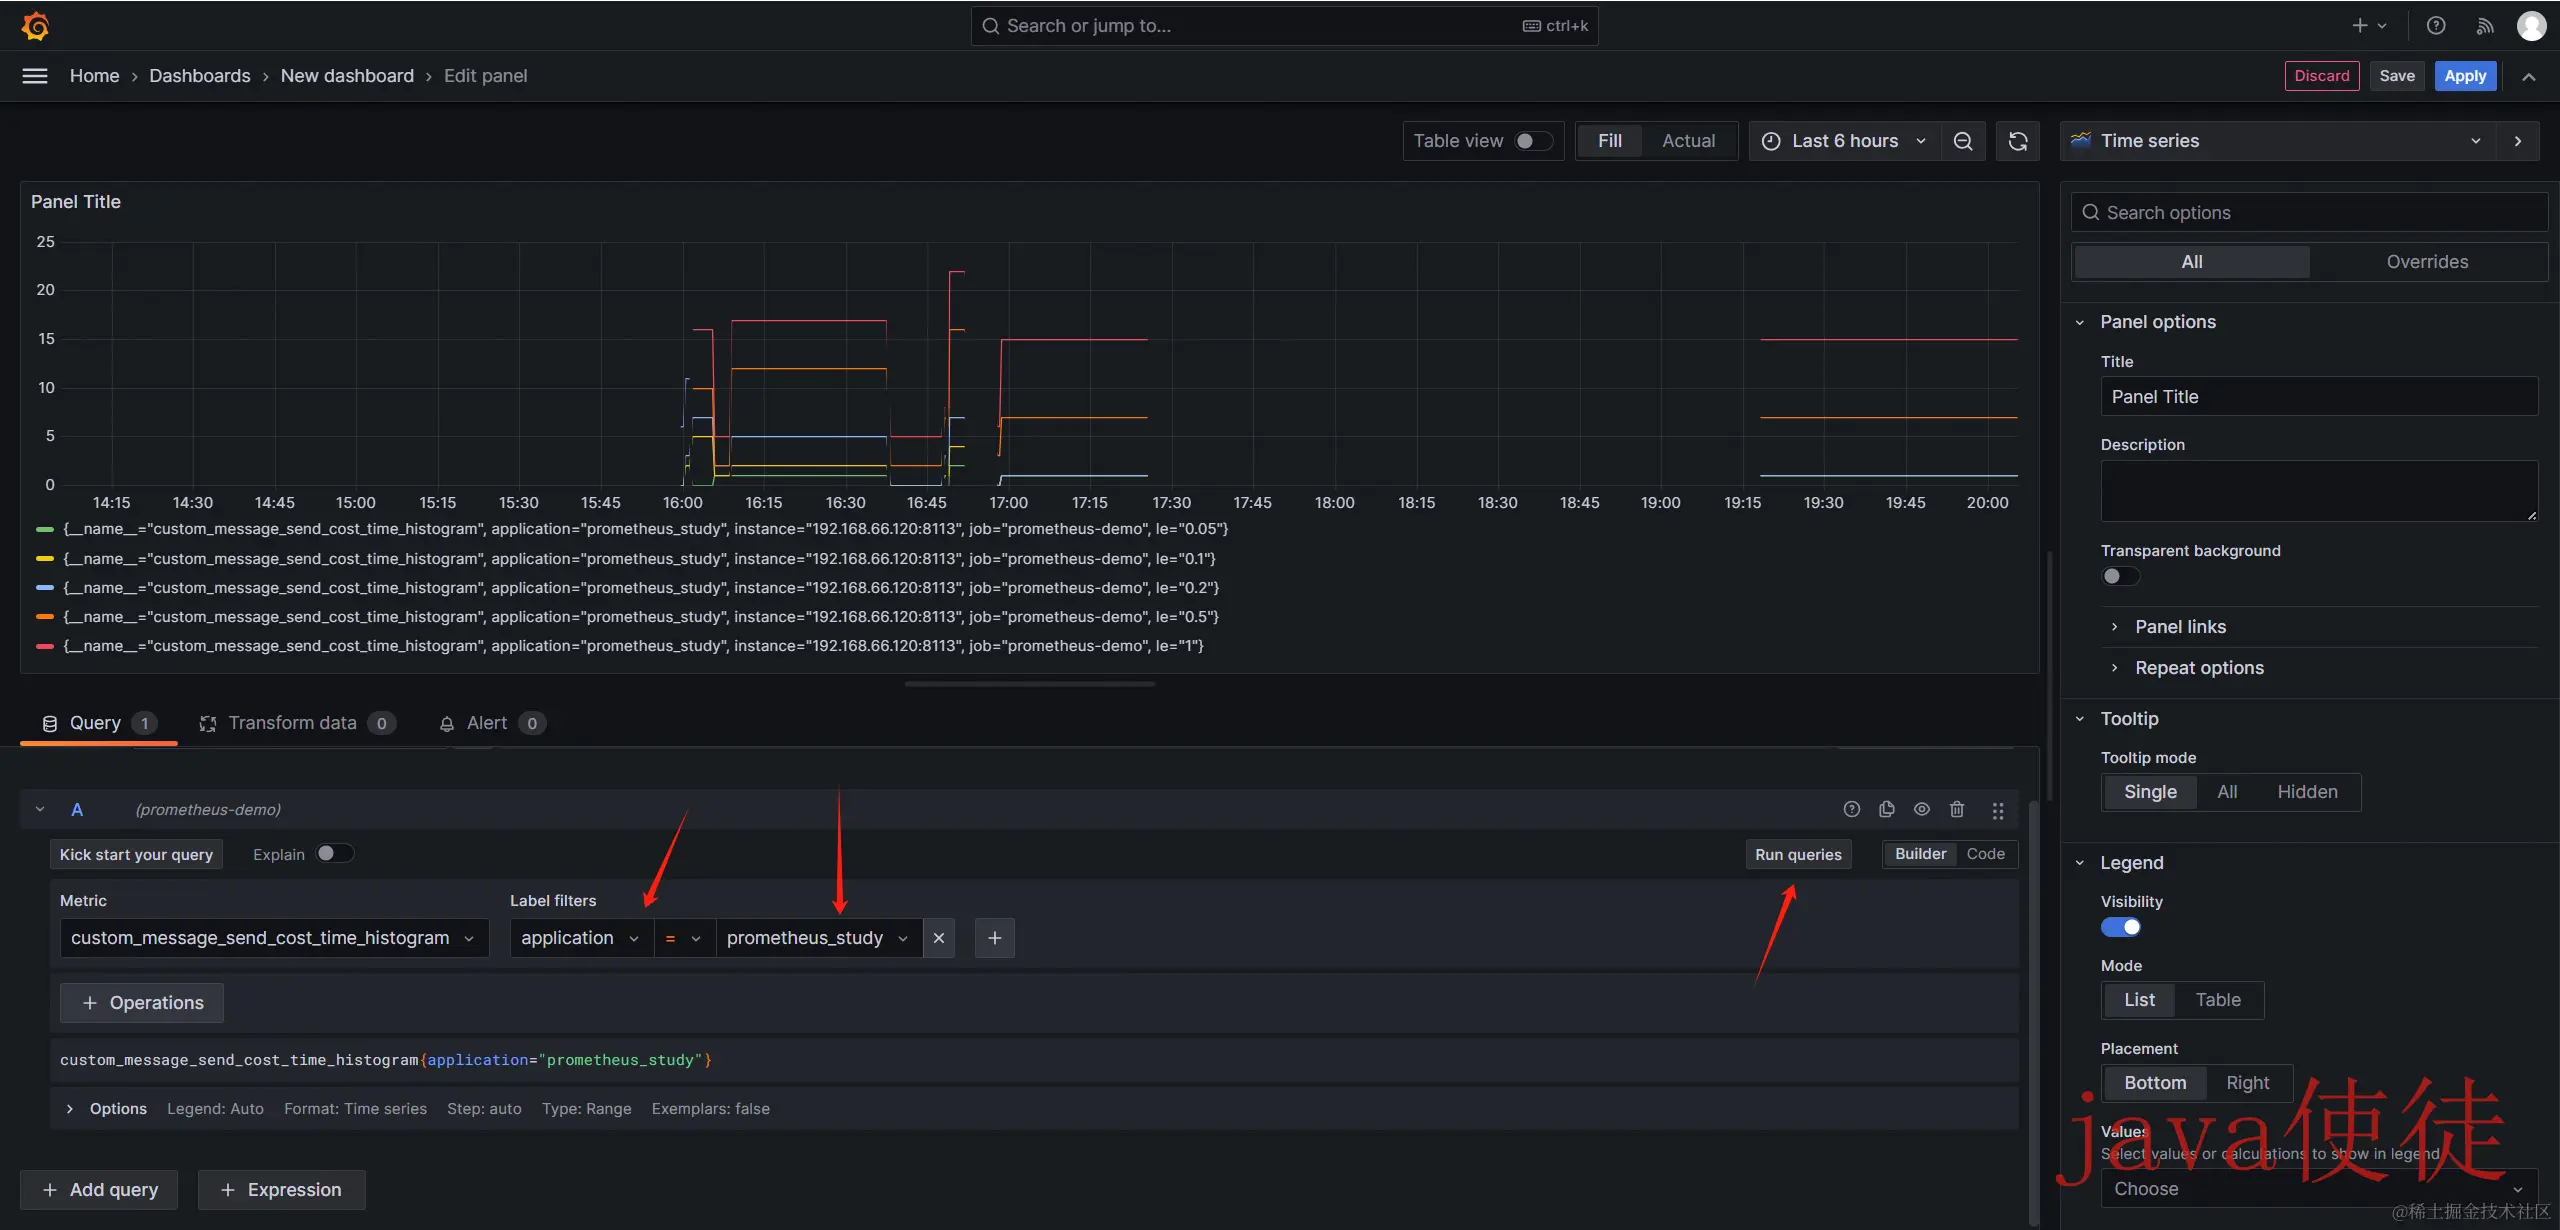Click the clock icon in time picker
The height and width of the screenshot is (1230, 2560).
pos(1770,141)
